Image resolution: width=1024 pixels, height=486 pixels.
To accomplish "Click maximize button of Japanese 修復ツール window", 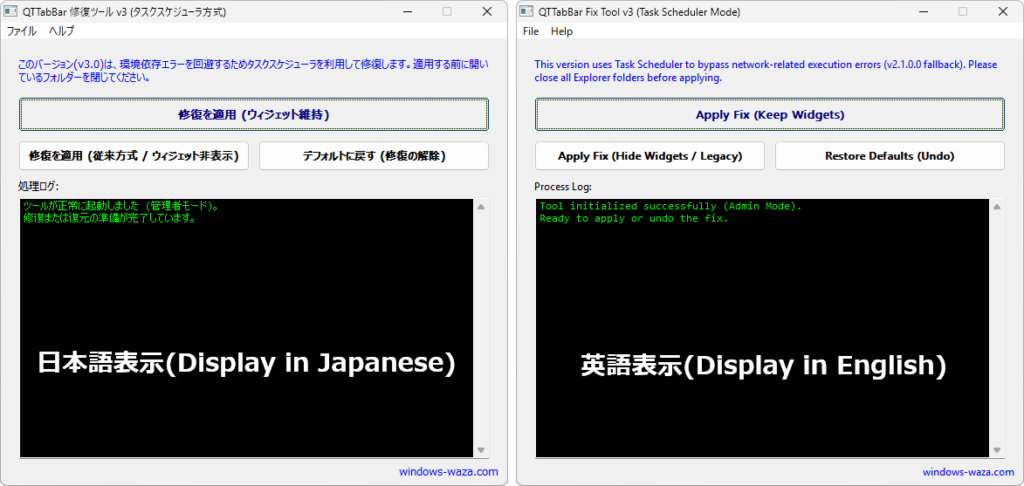I will (x=447, y=11).
